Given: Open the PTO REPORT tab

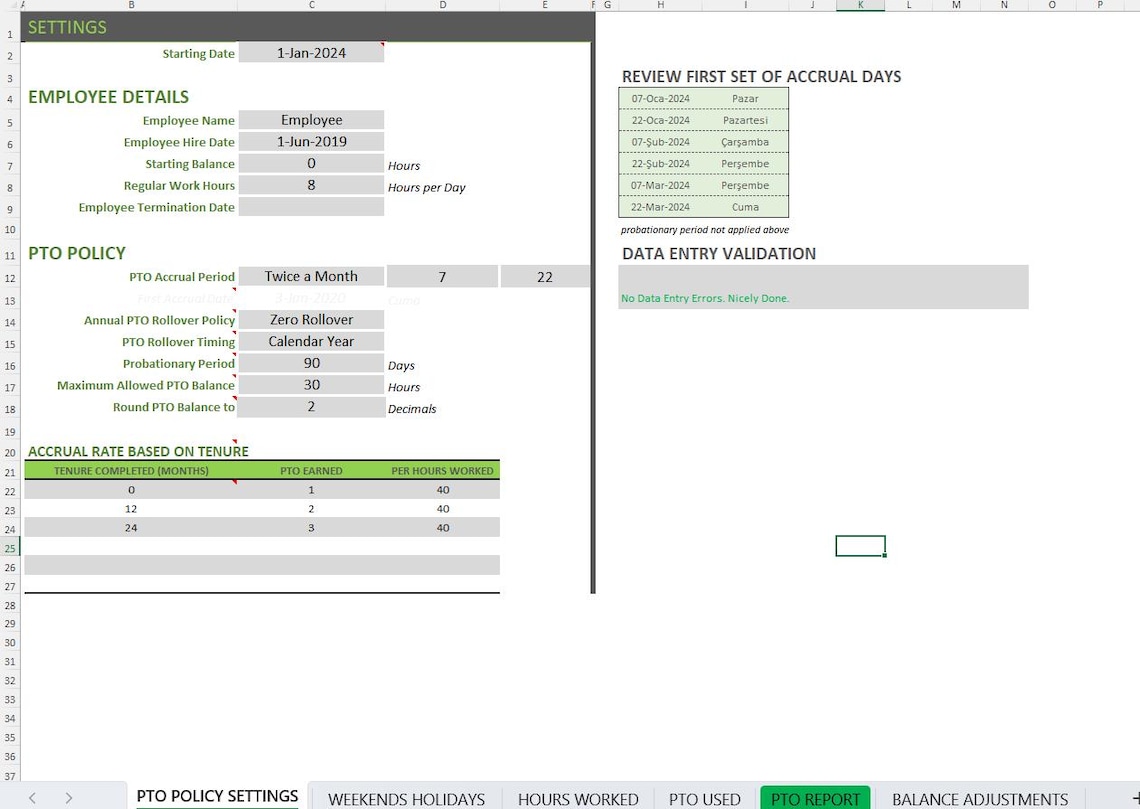Looking at the screenshot, I should tap(815, 797).
